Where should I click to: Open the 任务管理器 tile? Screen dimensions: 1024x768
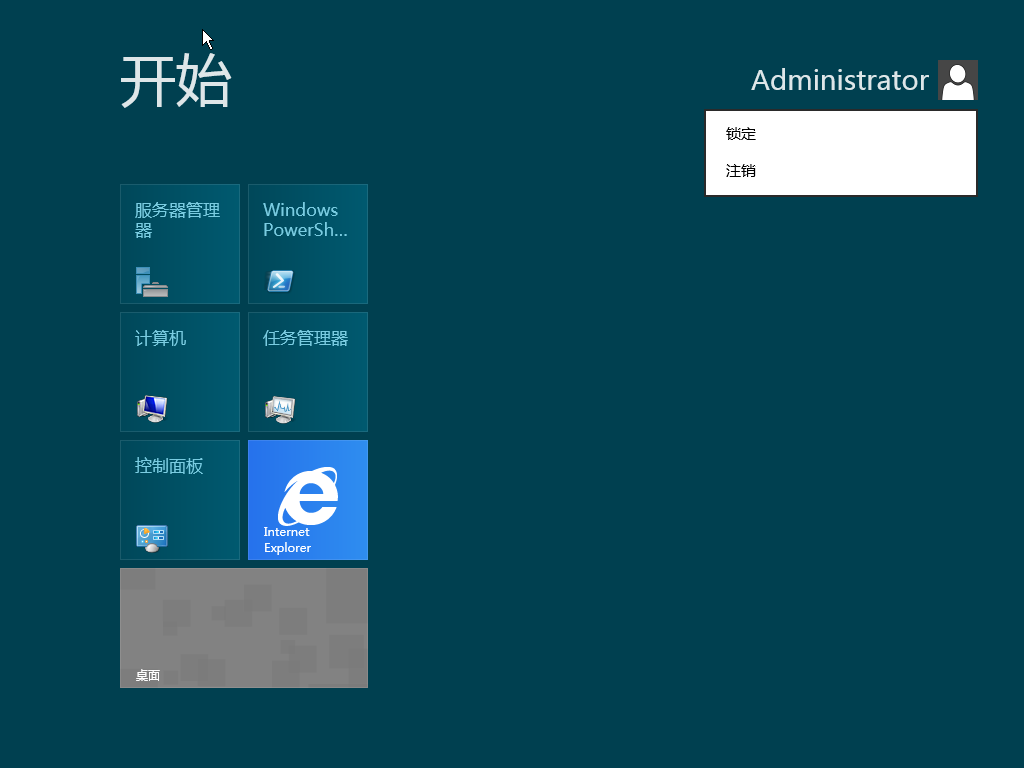point(308,372)
